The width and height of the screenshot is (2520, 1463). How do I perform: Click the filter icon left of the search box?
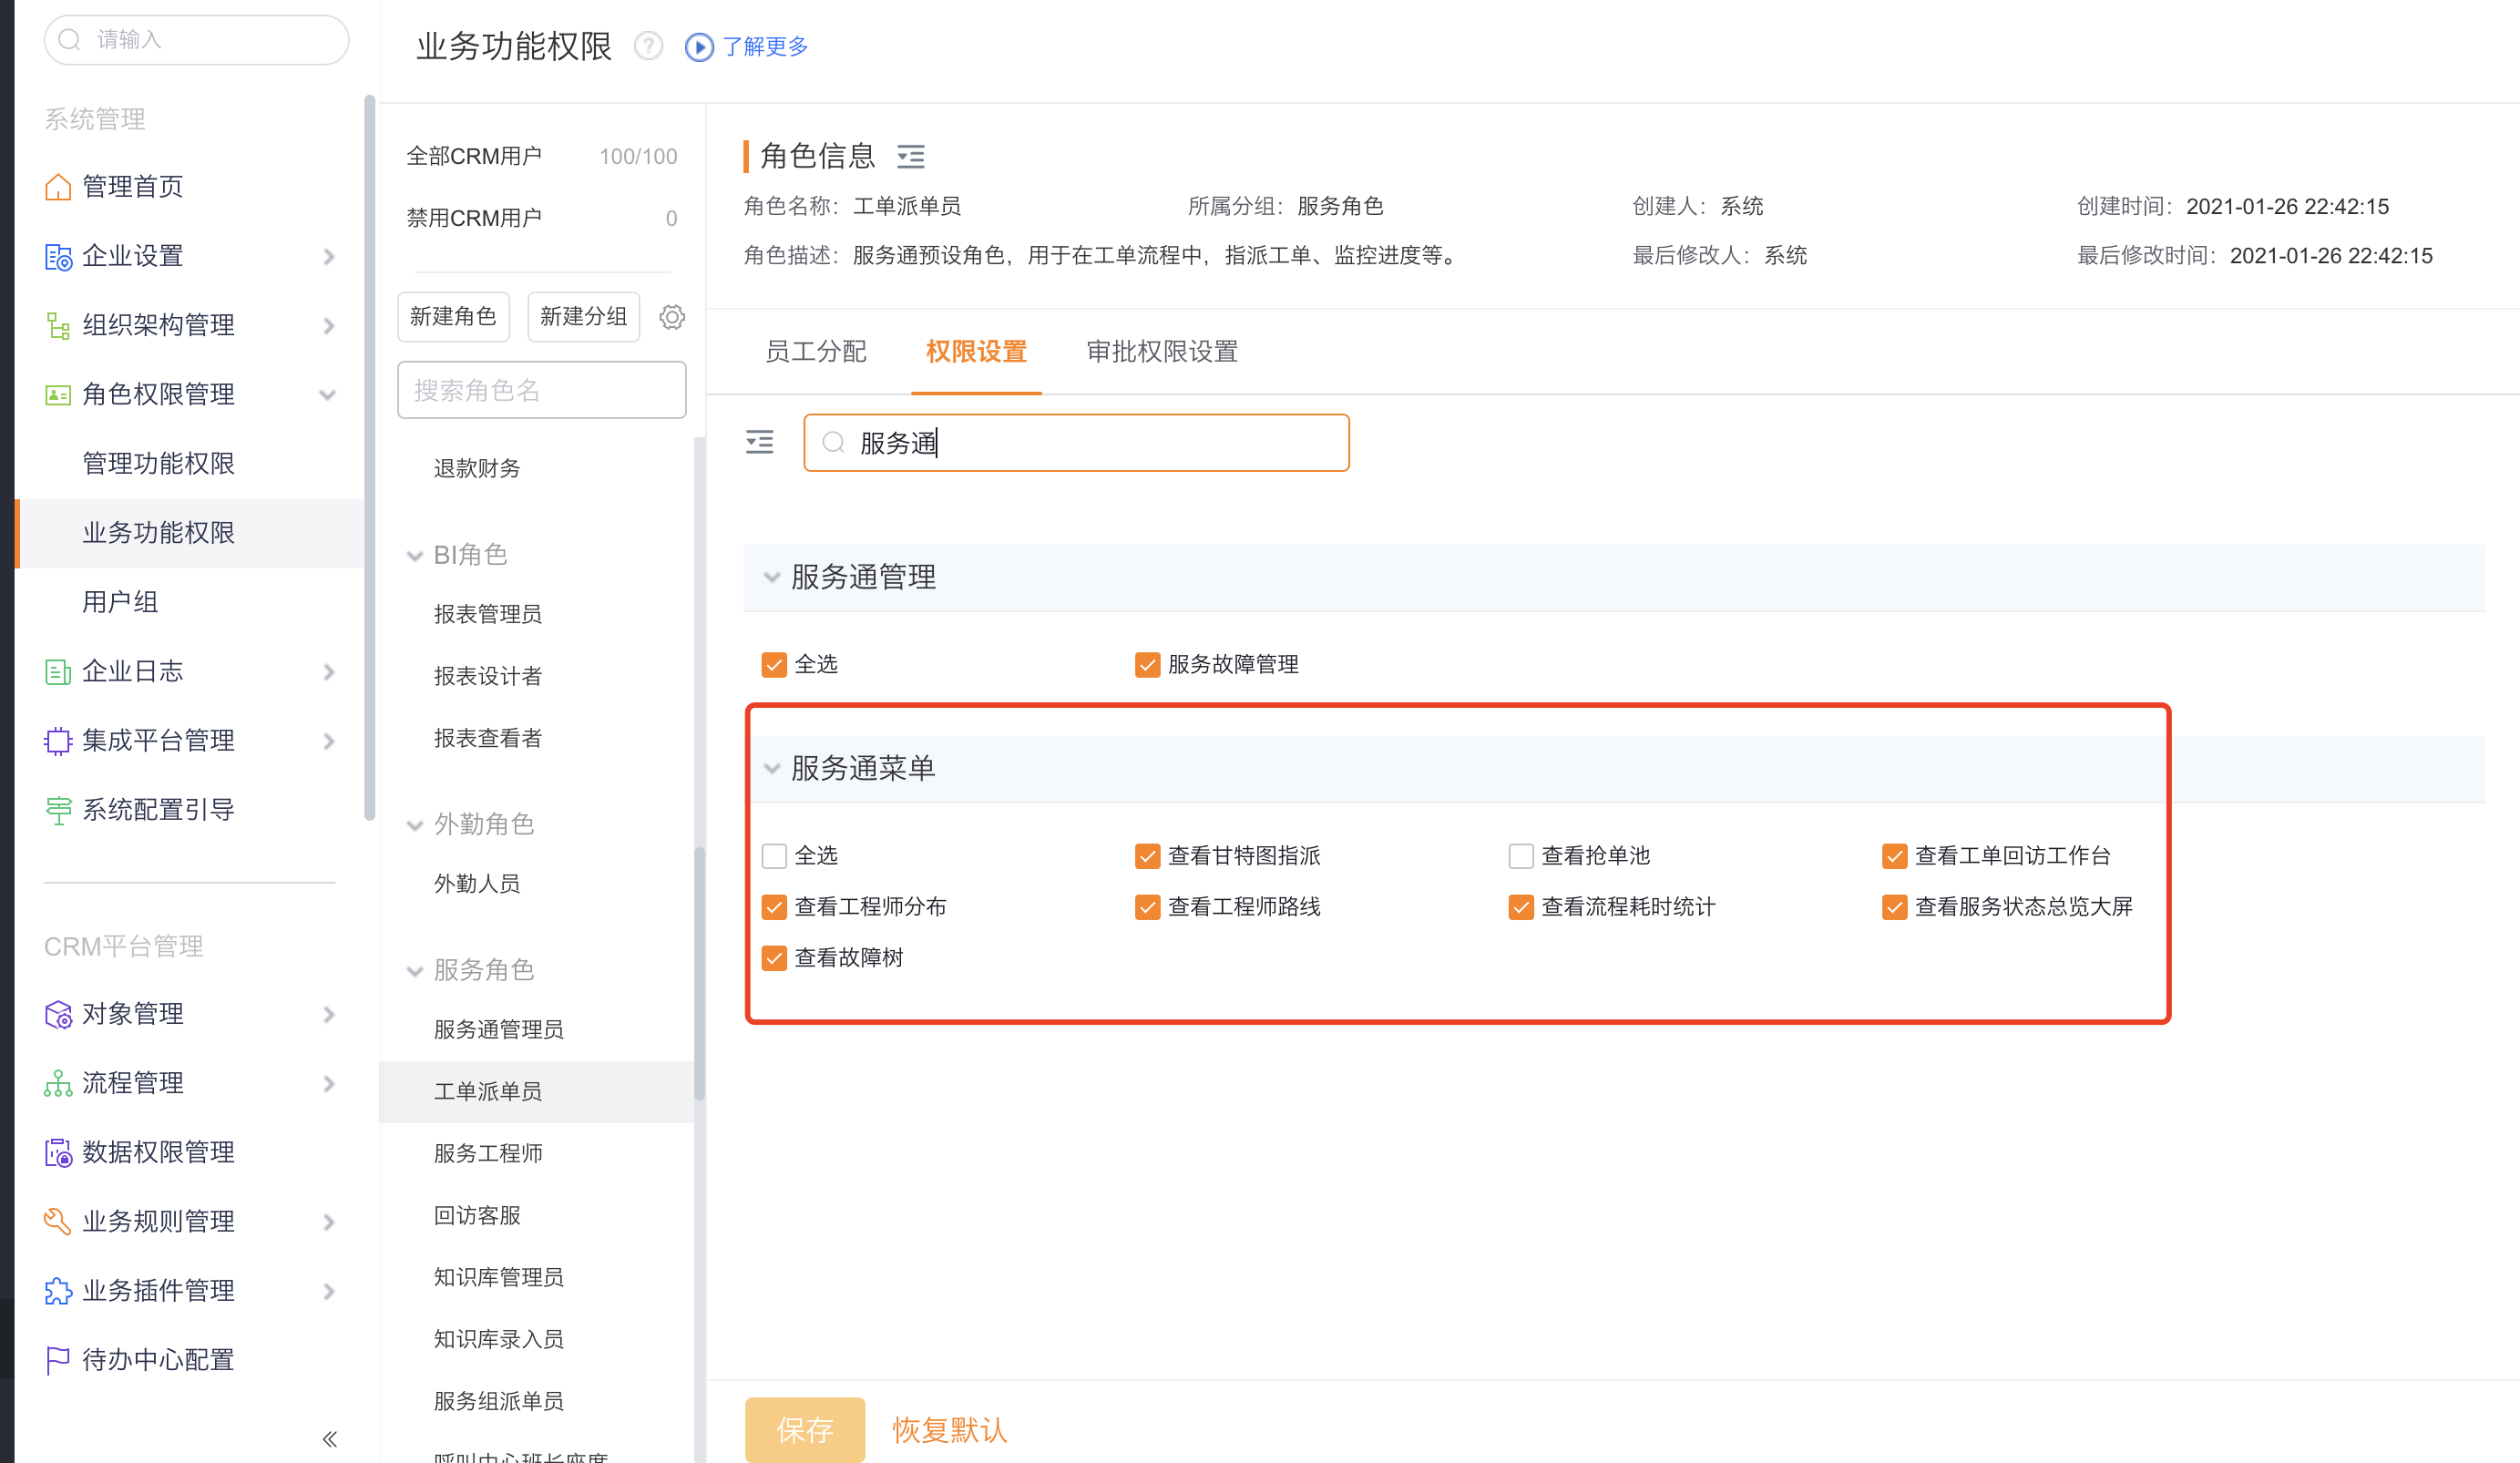[x=760, y=442]
